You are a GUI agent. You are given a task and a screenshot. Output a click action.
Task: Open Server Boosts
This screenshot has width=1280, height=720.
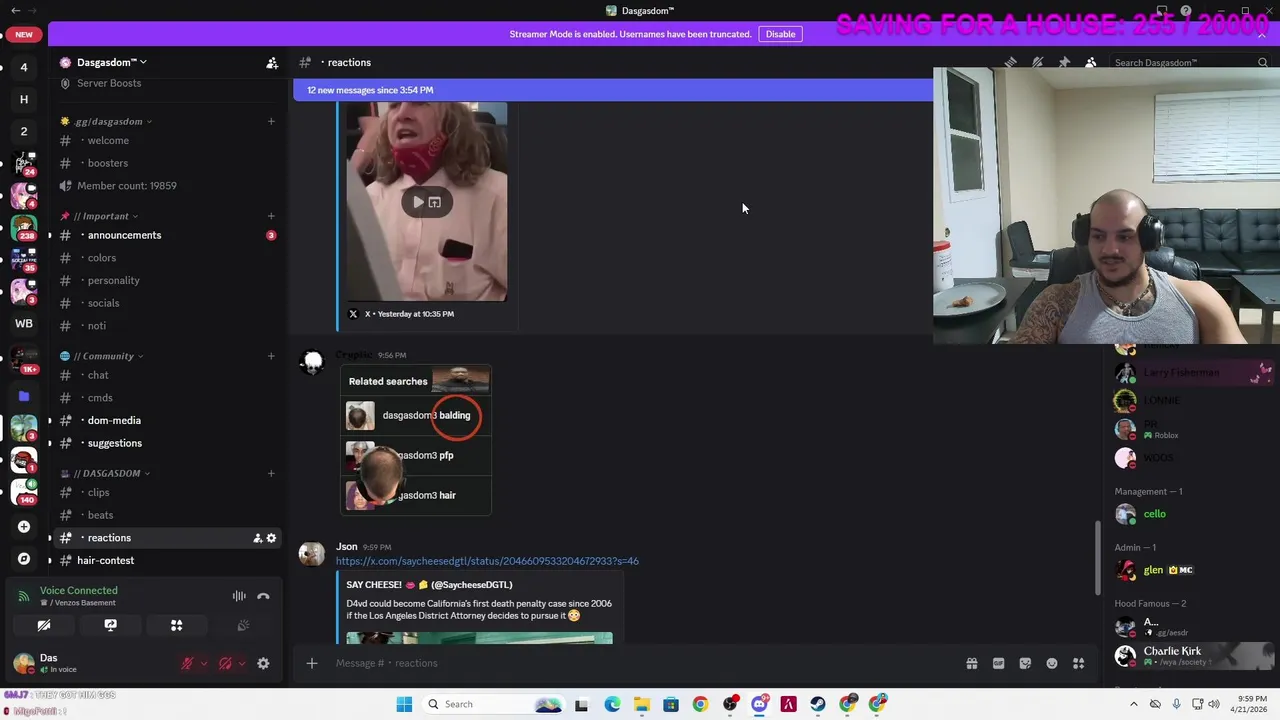pyautogui.click(x=166, y=83)
